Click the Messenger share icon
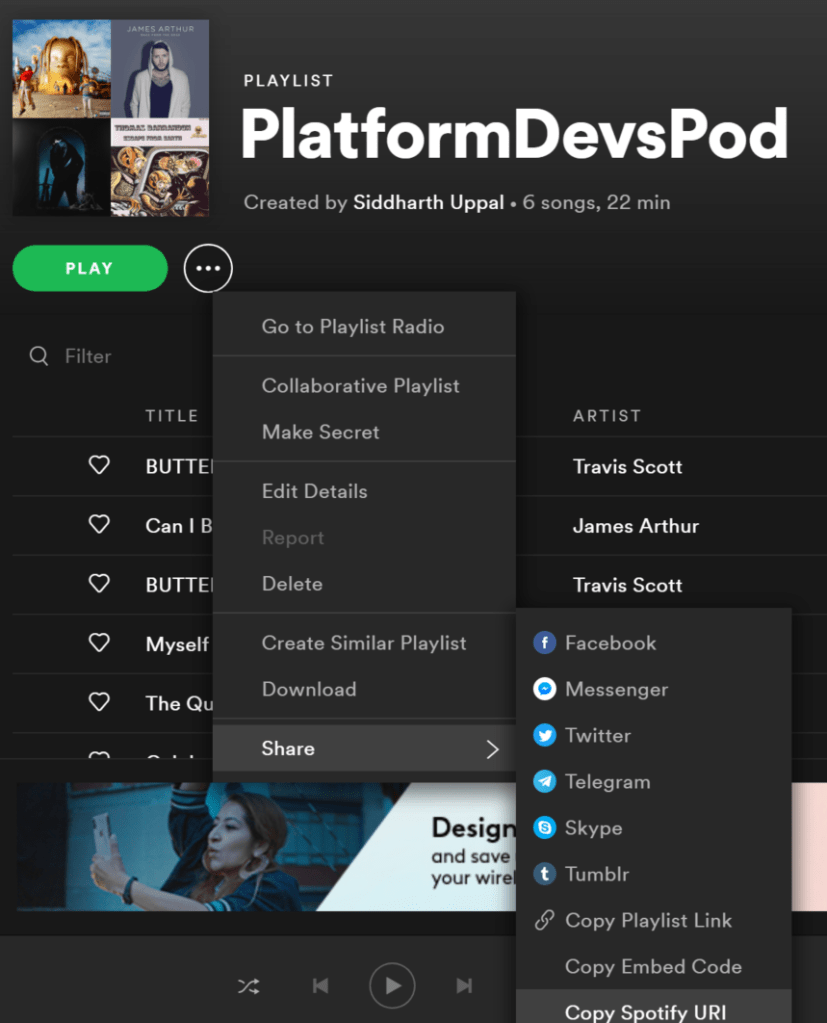 click(544, 690)
